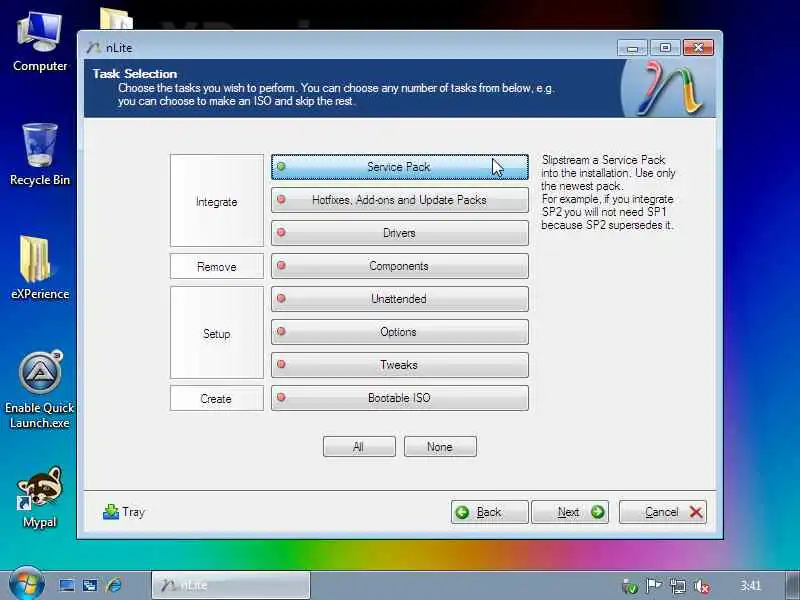
Task: Click the nLite title bar icon
Action: click(x=93, y=47)
